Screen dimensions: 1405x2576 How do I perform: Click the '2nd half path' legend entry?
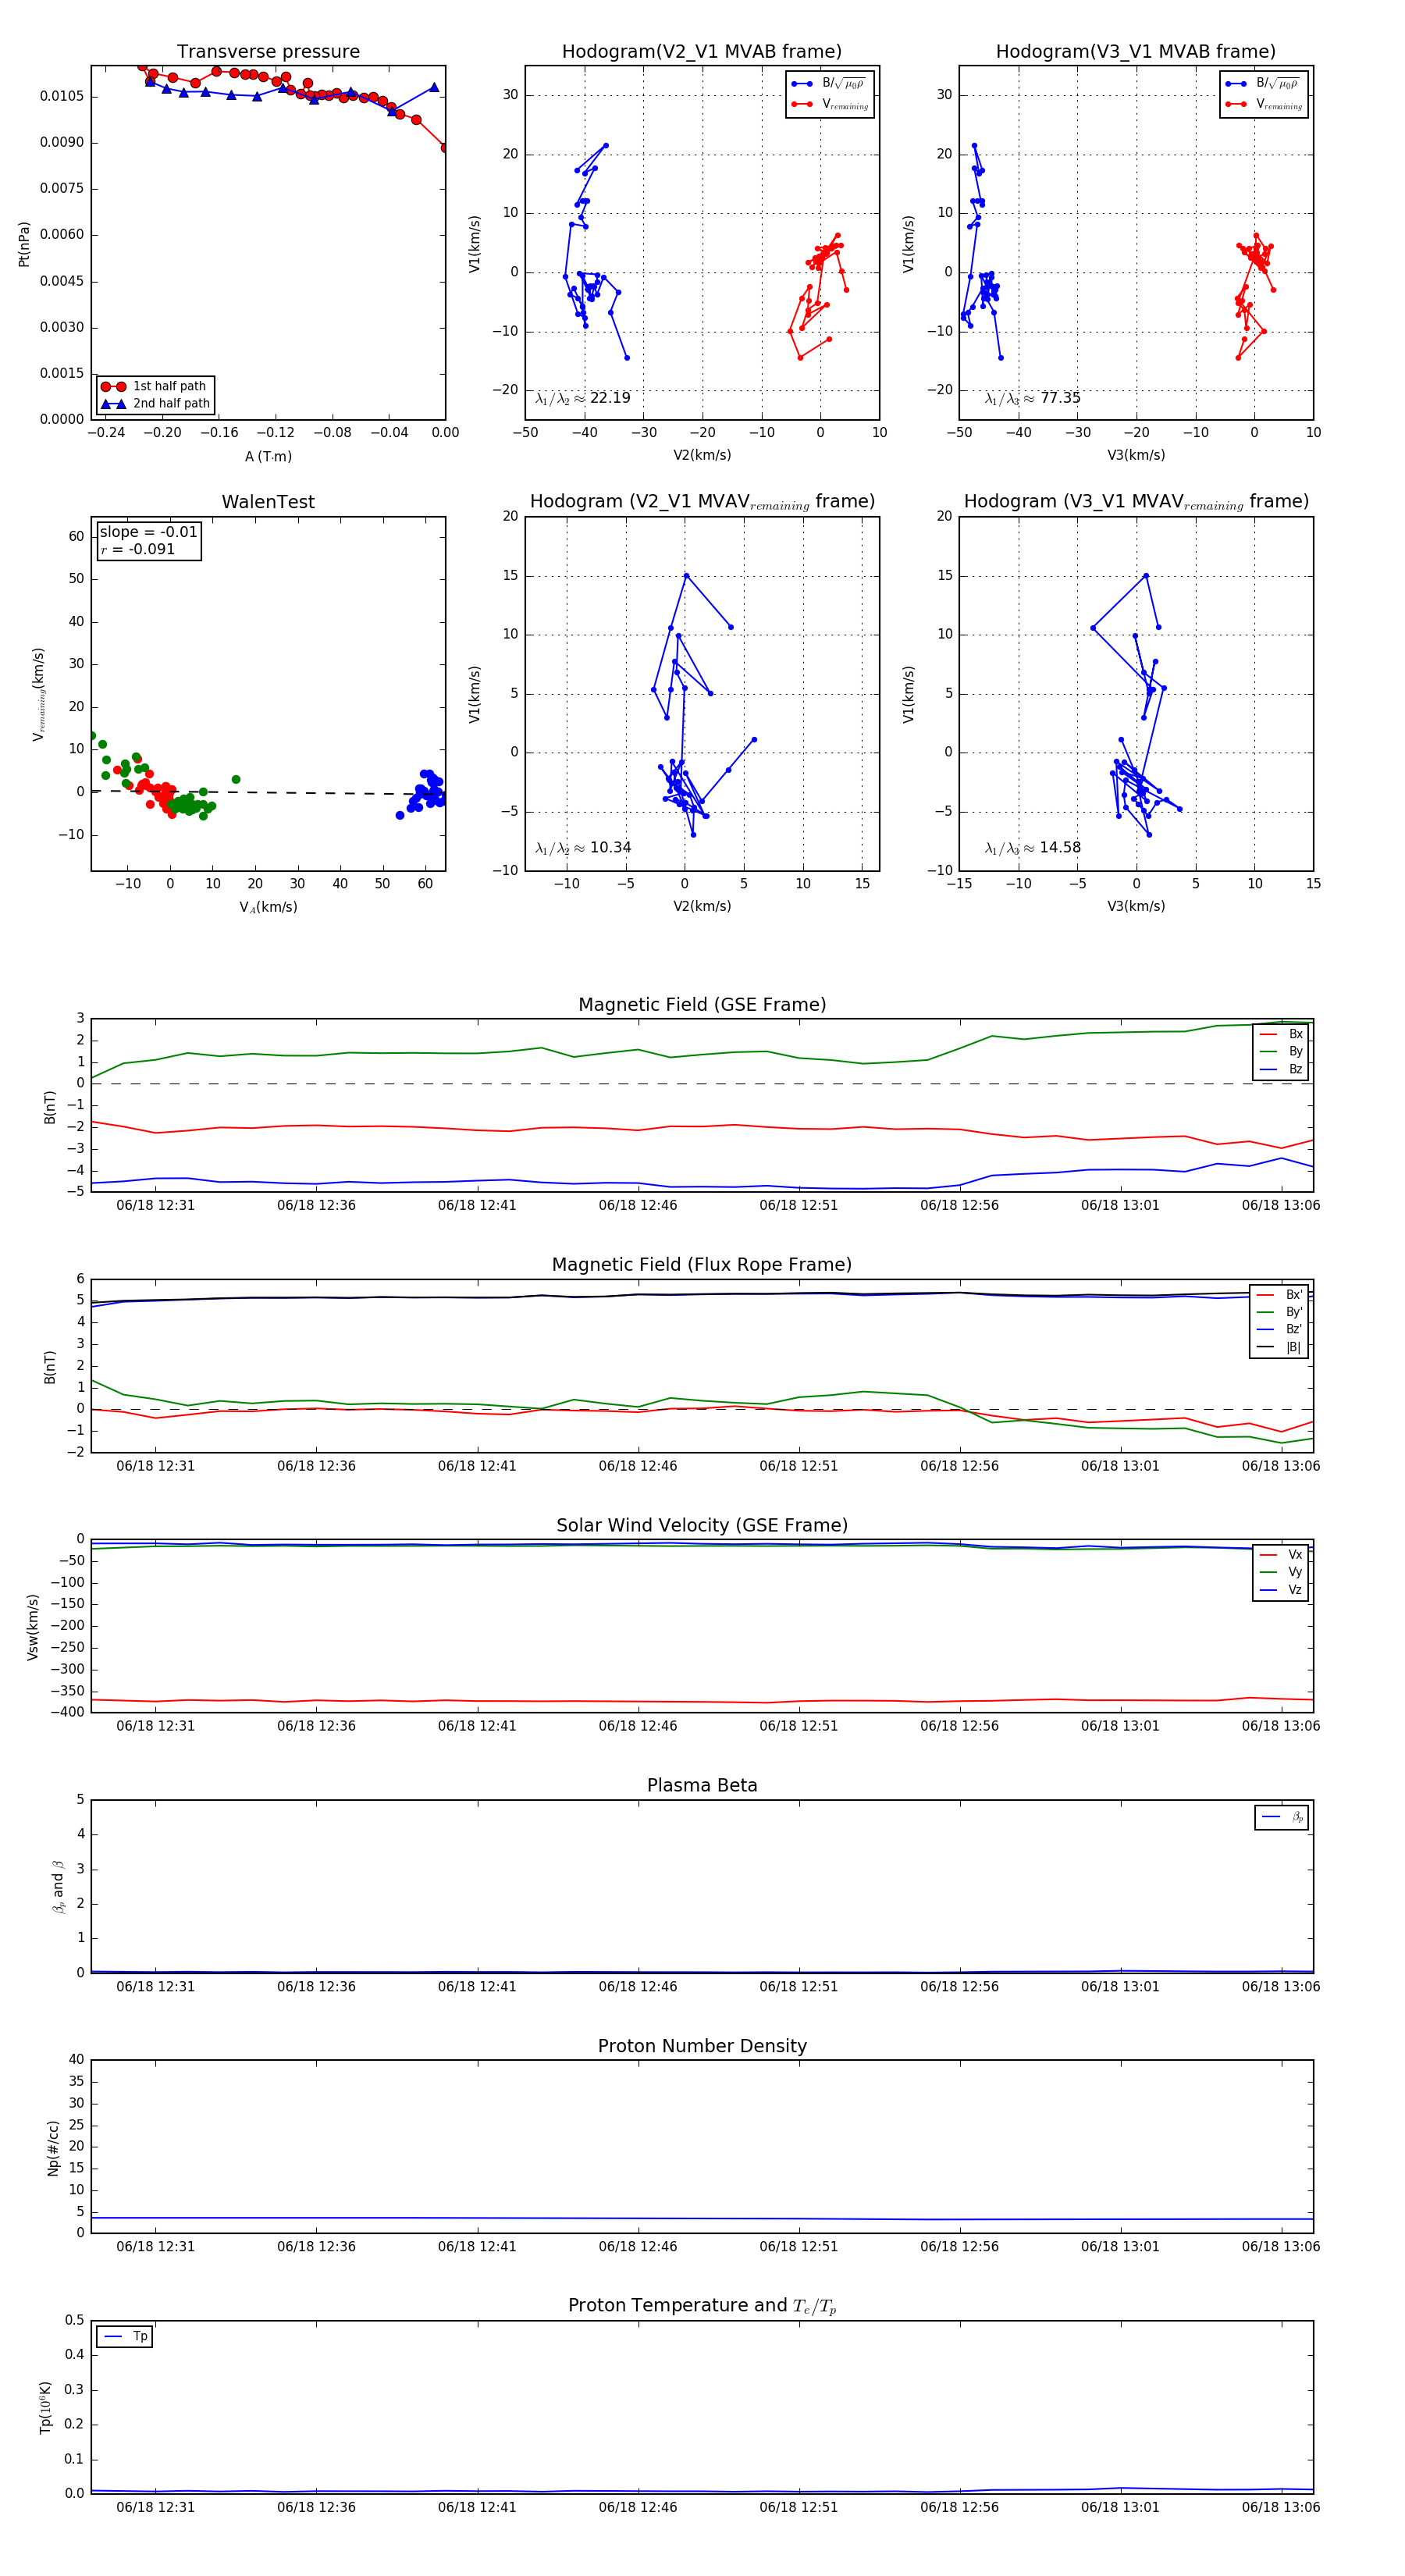(155, 404)
